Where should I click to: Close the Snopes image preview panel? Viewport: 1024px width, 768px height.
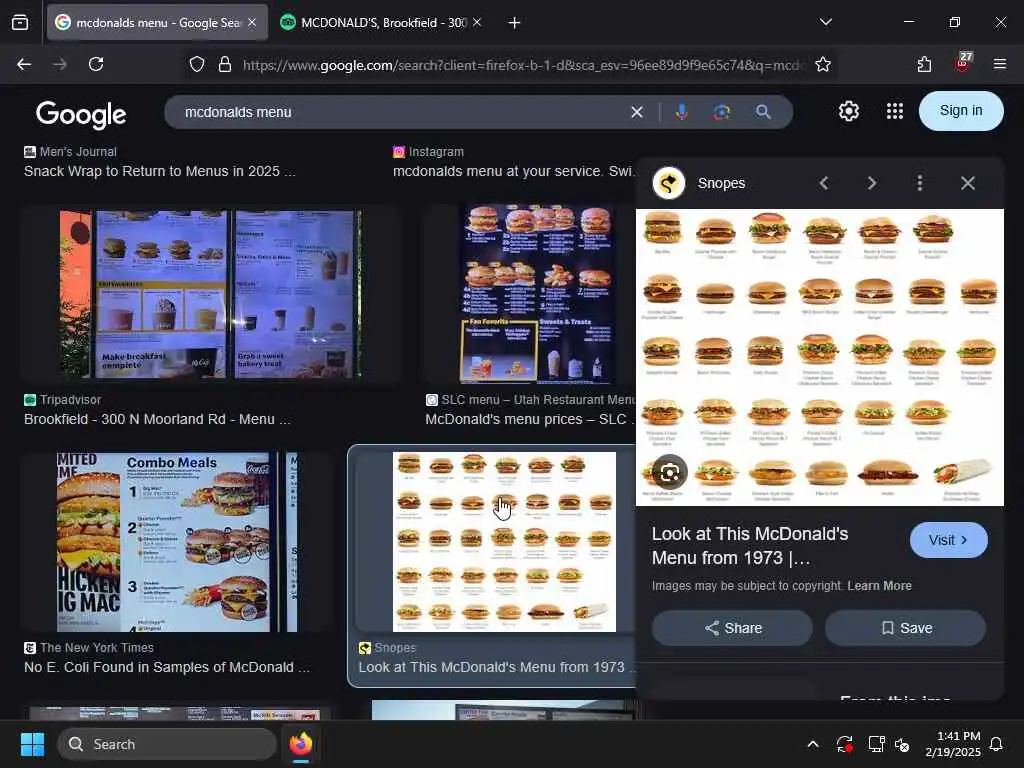(x=968, y=183)
